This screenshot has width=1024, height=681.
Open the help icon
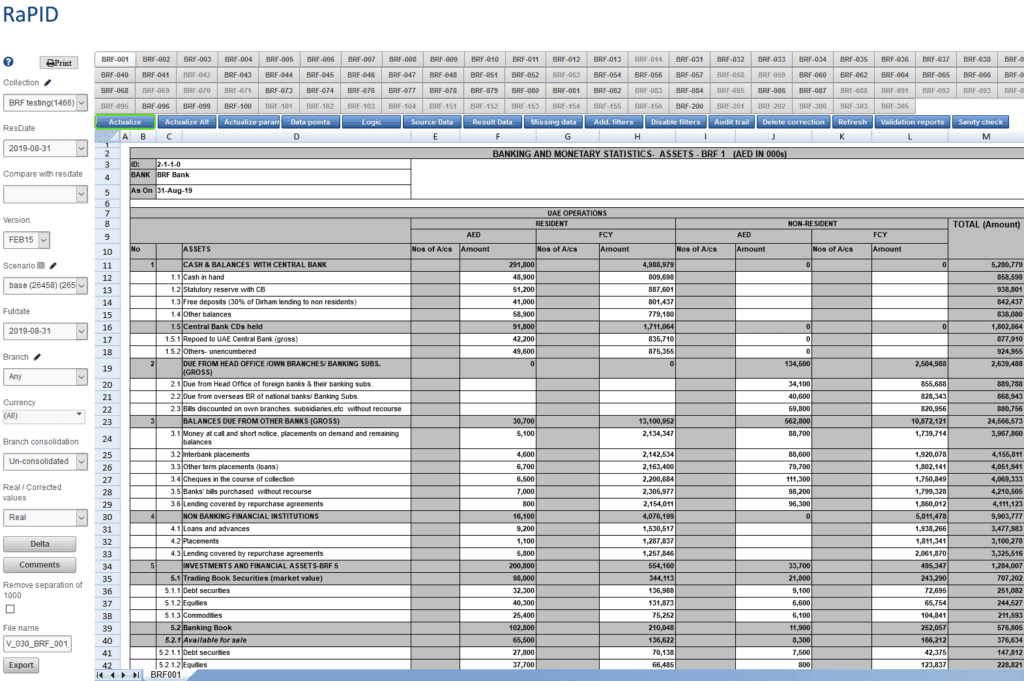(8, 62)
